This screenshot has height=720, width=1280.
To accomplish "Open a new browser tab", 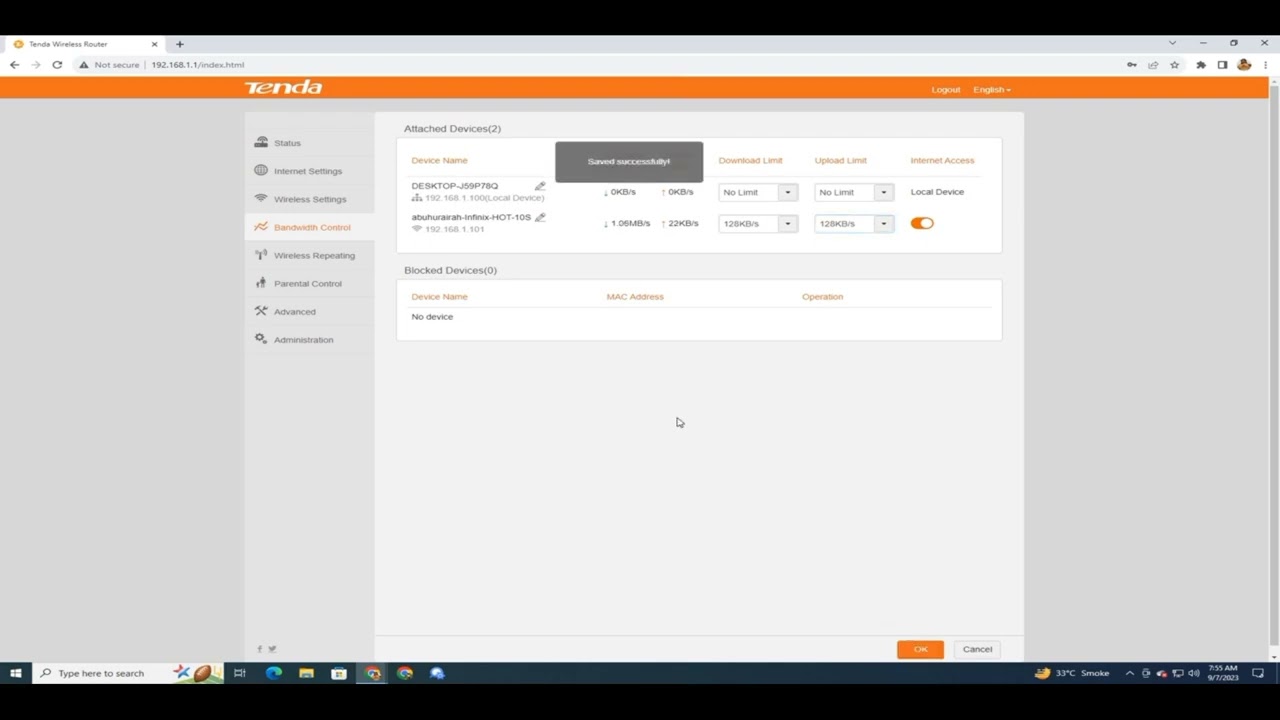I will coord(180,44).
